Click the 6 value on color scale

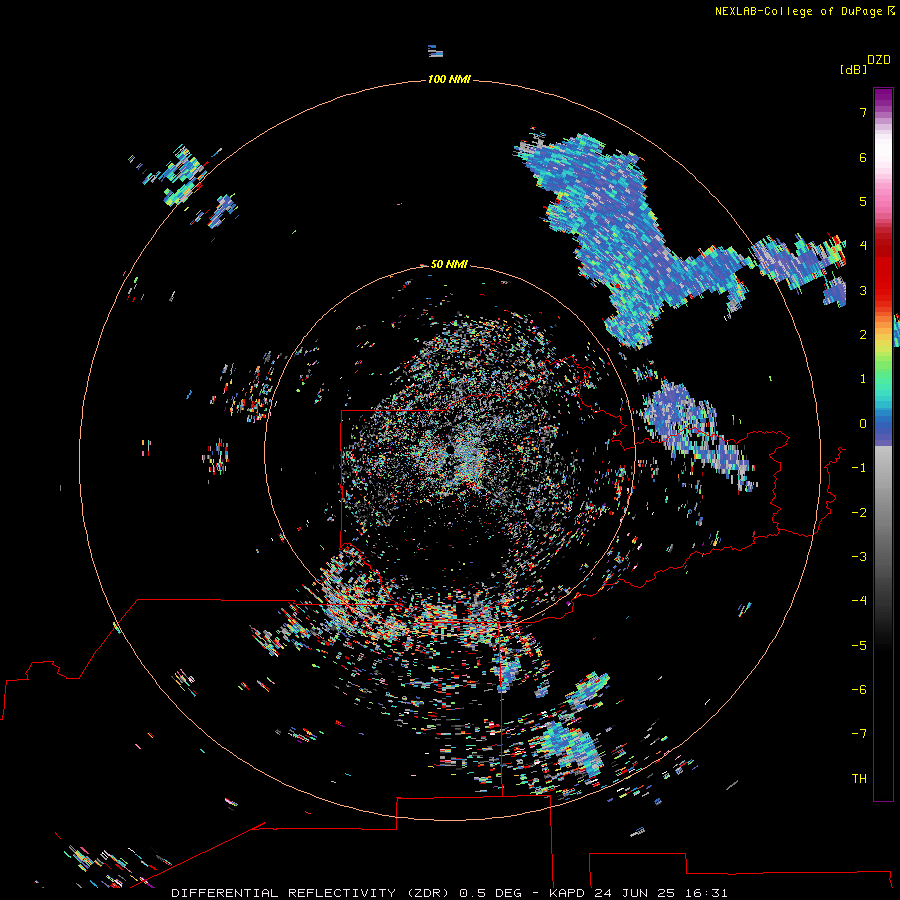863,157
